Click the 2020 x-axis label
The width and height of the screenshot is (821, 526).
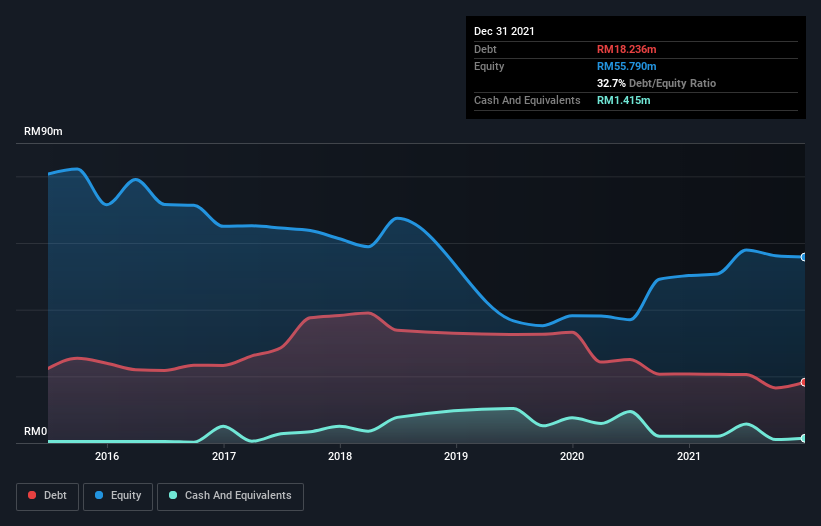tap(572, 456)
